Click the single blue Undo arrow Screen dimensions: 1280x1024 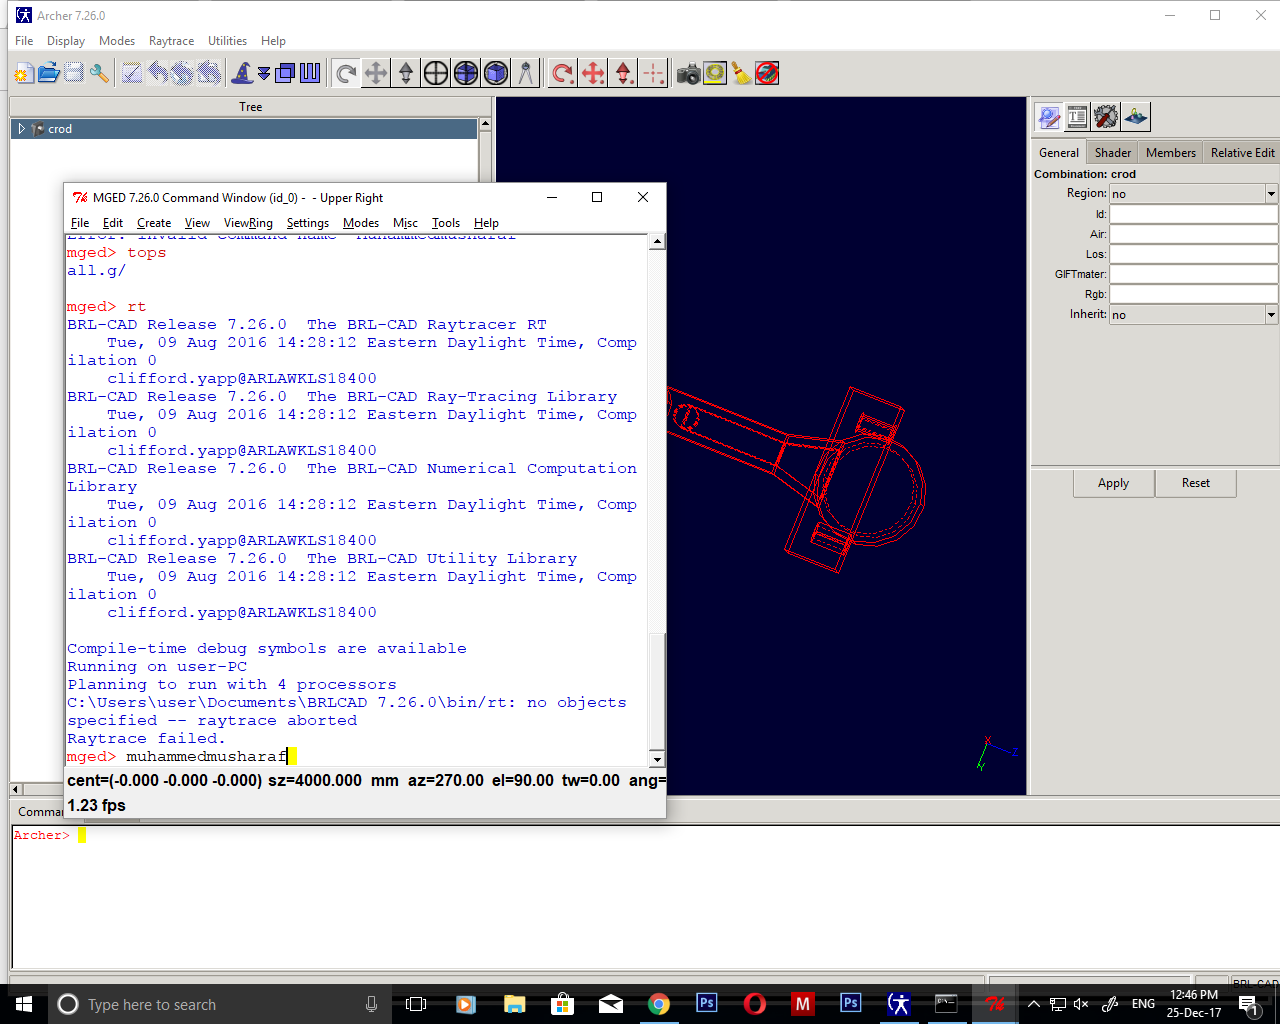[158, 73]
